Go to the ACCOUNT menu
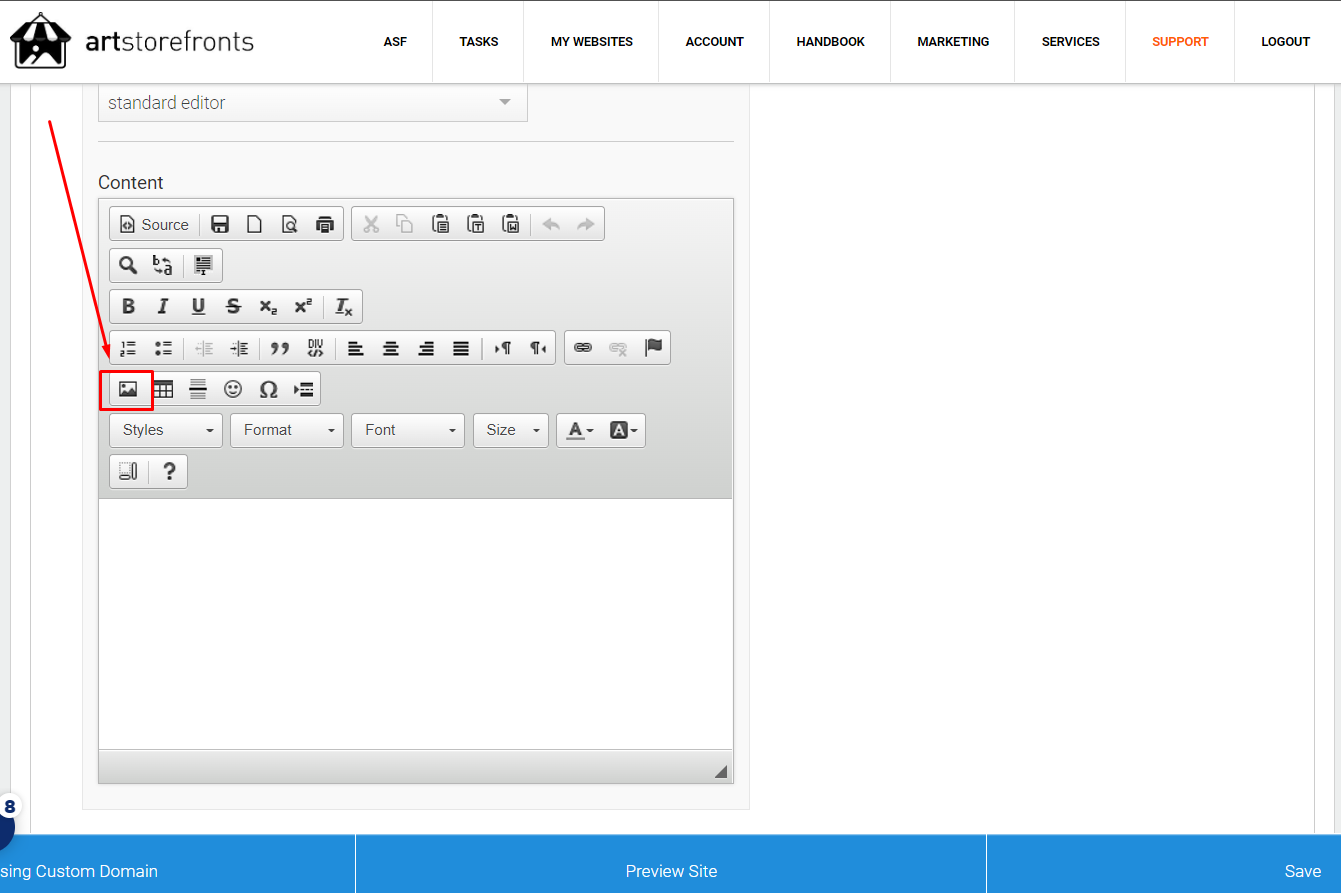The height and width of the screenshot is (893, 1341). 715,42
